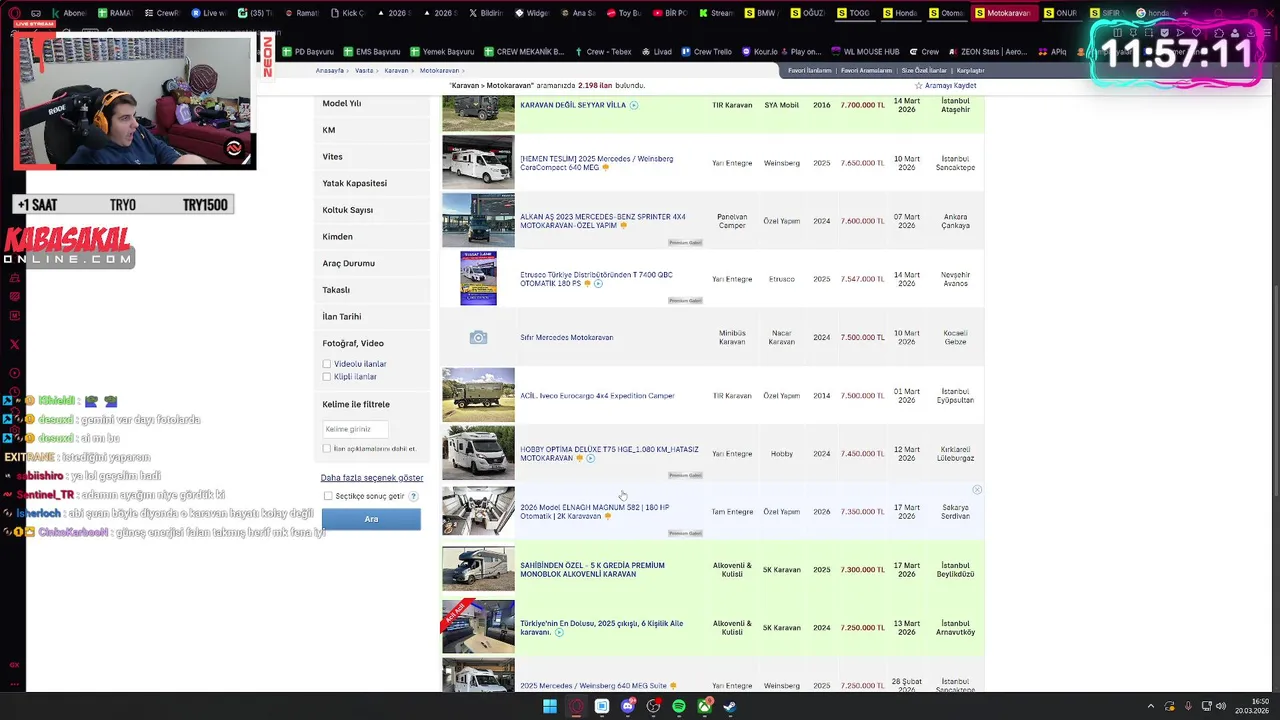
Task: Tick the Klipli ilanlar checkbox
Action: [x=327, y=377]
